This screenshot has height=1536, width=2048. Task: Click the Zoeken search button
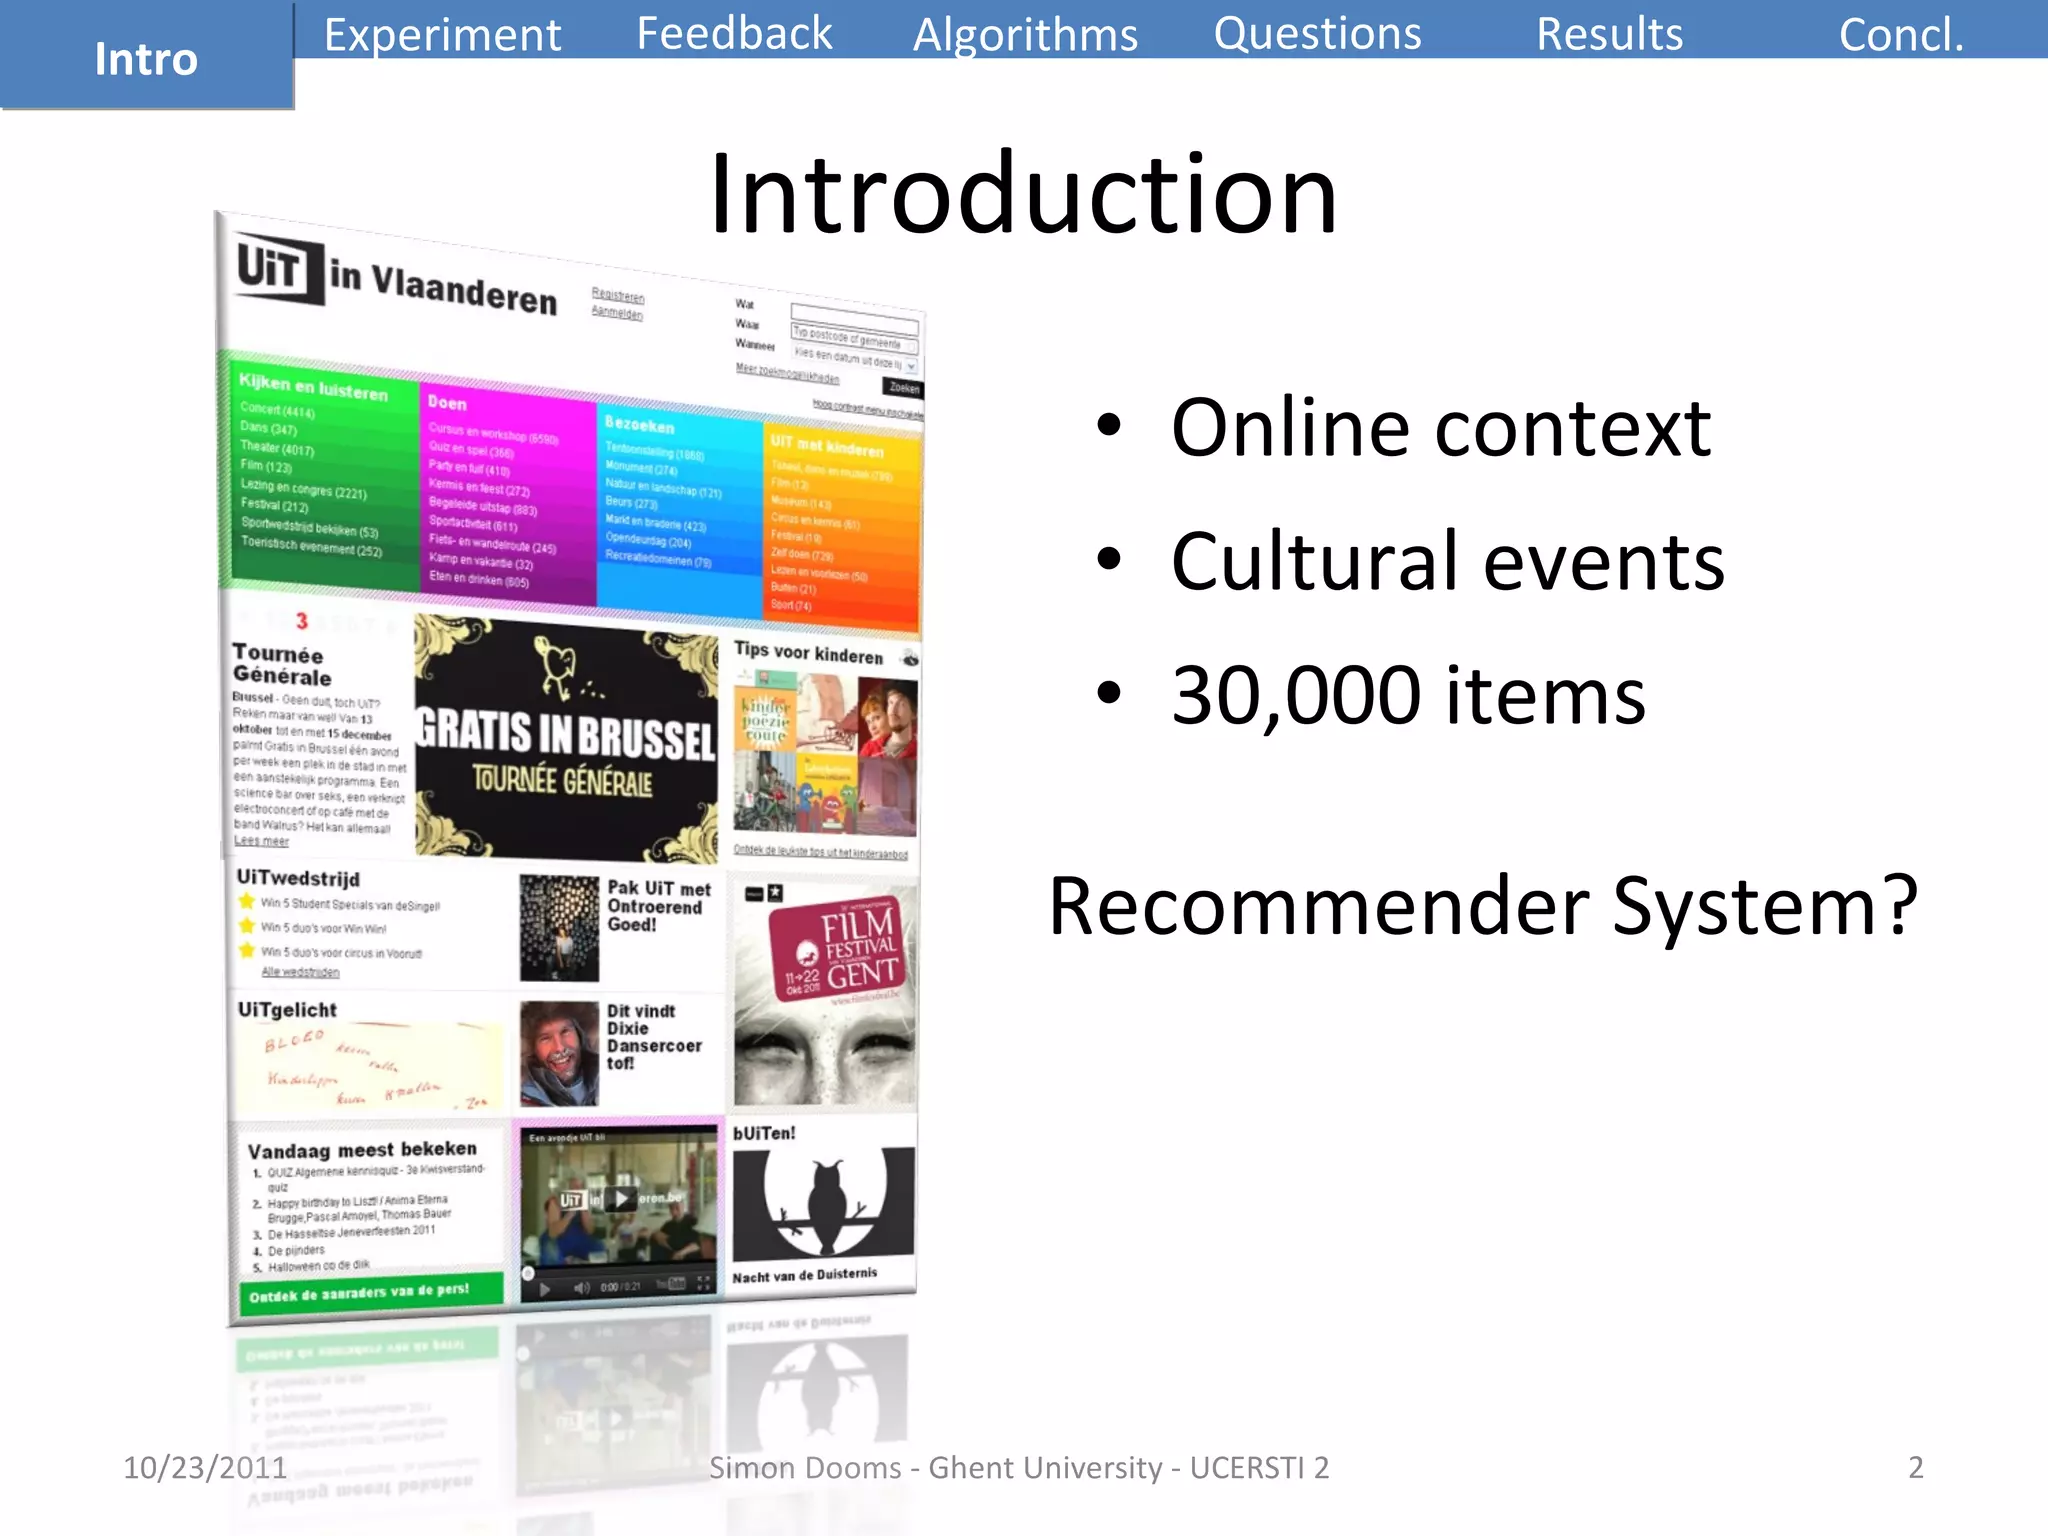903,388
